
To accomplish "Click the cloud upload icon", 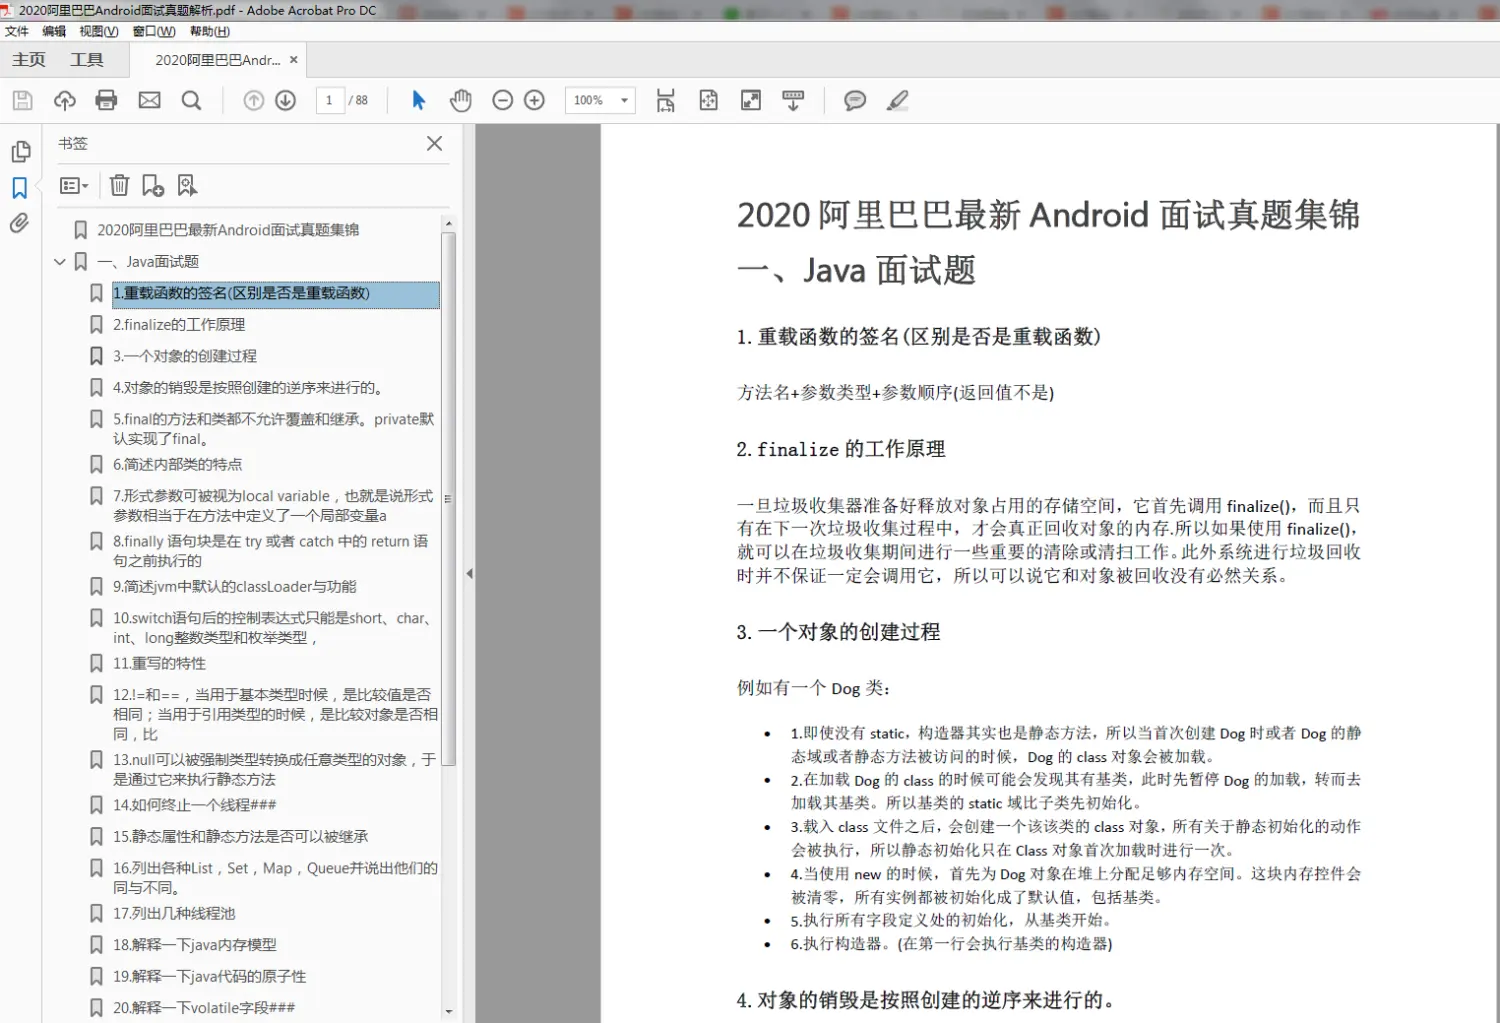I will pos(65,100).
